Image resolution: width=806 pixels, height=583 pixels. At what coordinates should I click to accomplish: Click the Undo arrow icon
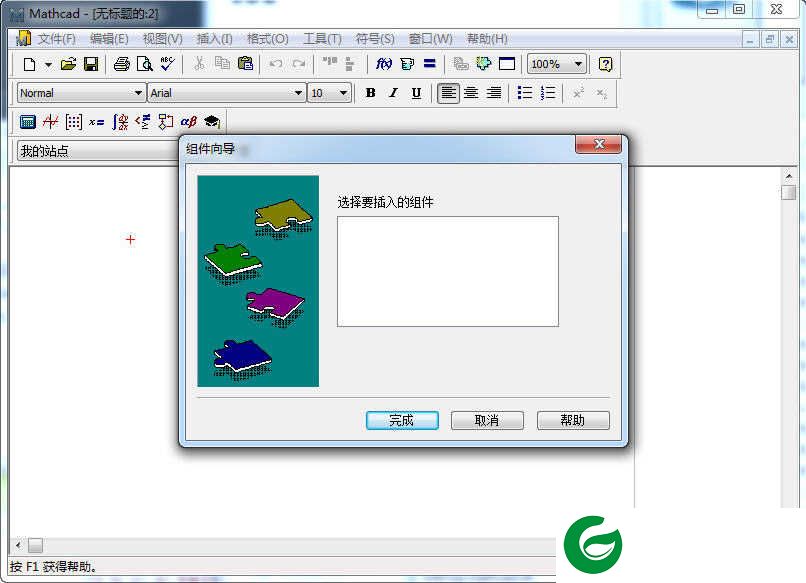[276, 64]
